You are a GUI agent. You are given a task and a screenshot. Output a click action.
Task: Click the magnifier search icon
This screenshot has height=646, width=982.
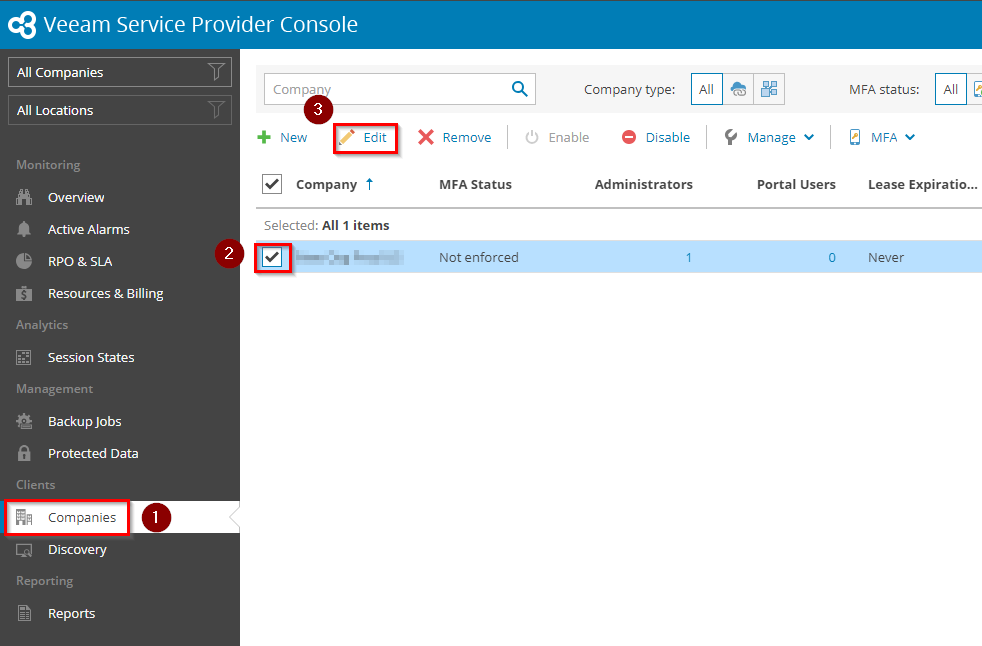click(x=520, y=88)
